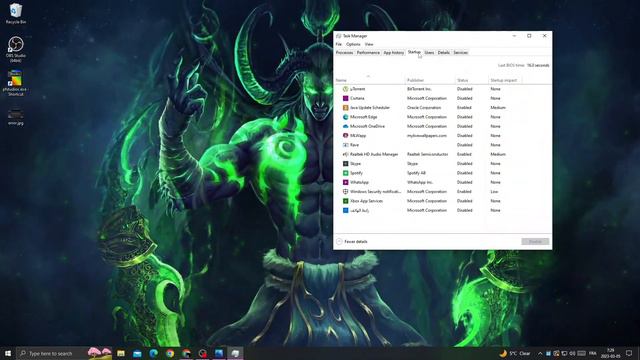
Task: Select the Startup tab
Action: [414, 52]
